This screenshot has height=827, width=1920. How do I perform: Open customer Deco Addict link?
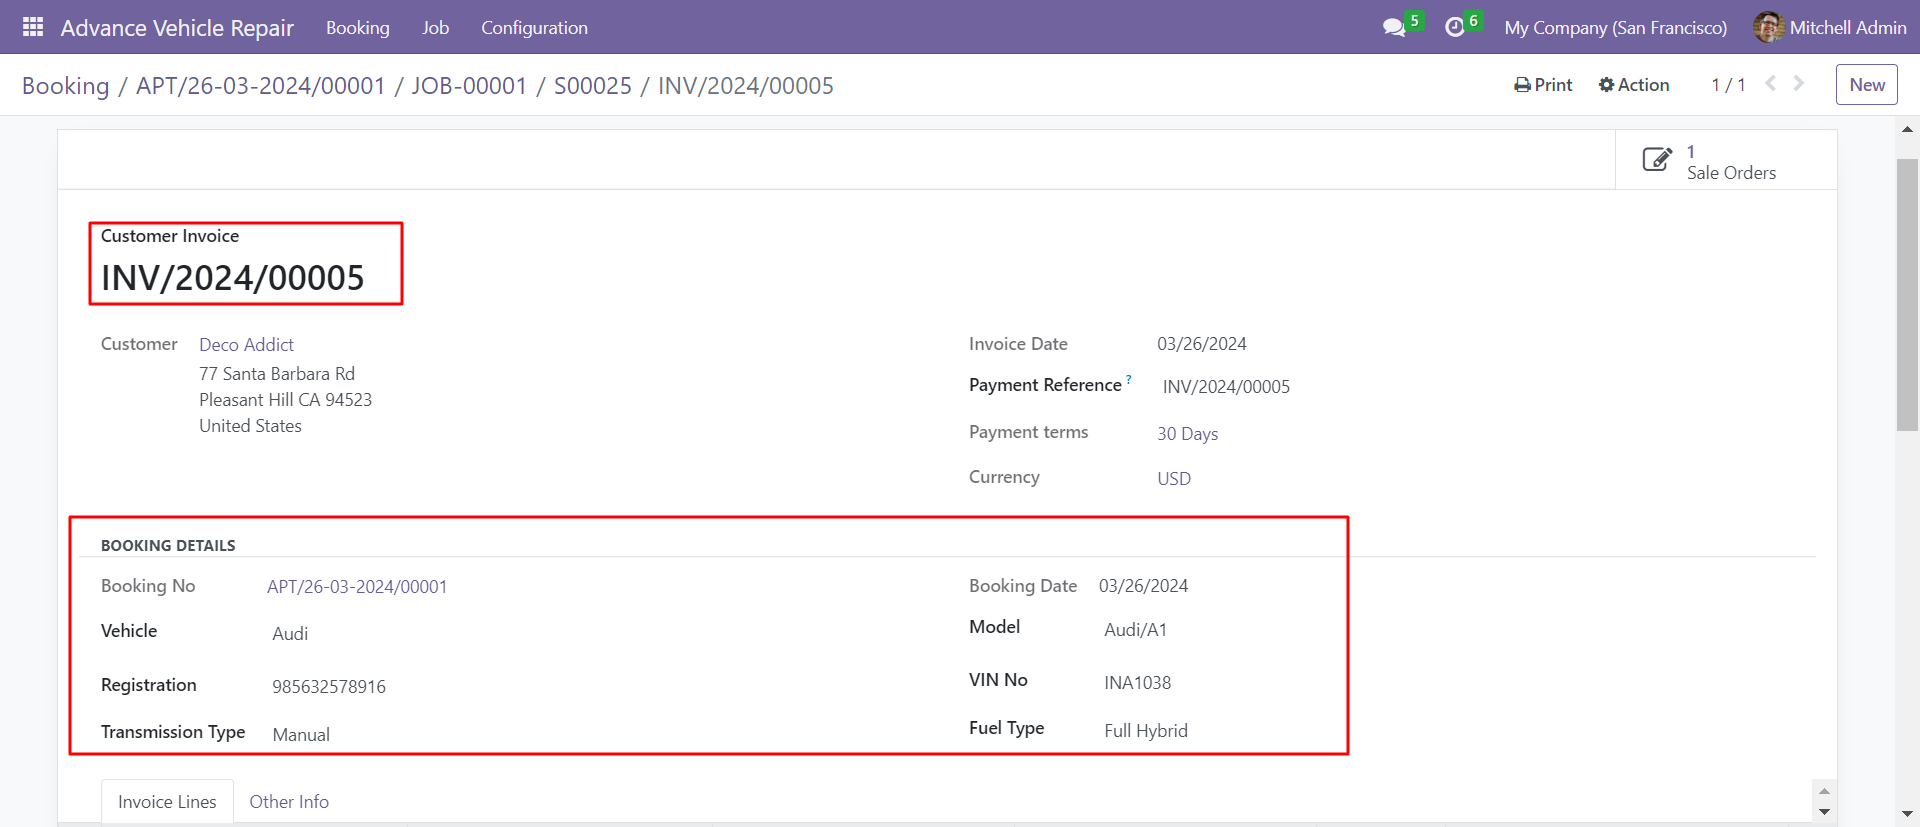click(246, 345)
